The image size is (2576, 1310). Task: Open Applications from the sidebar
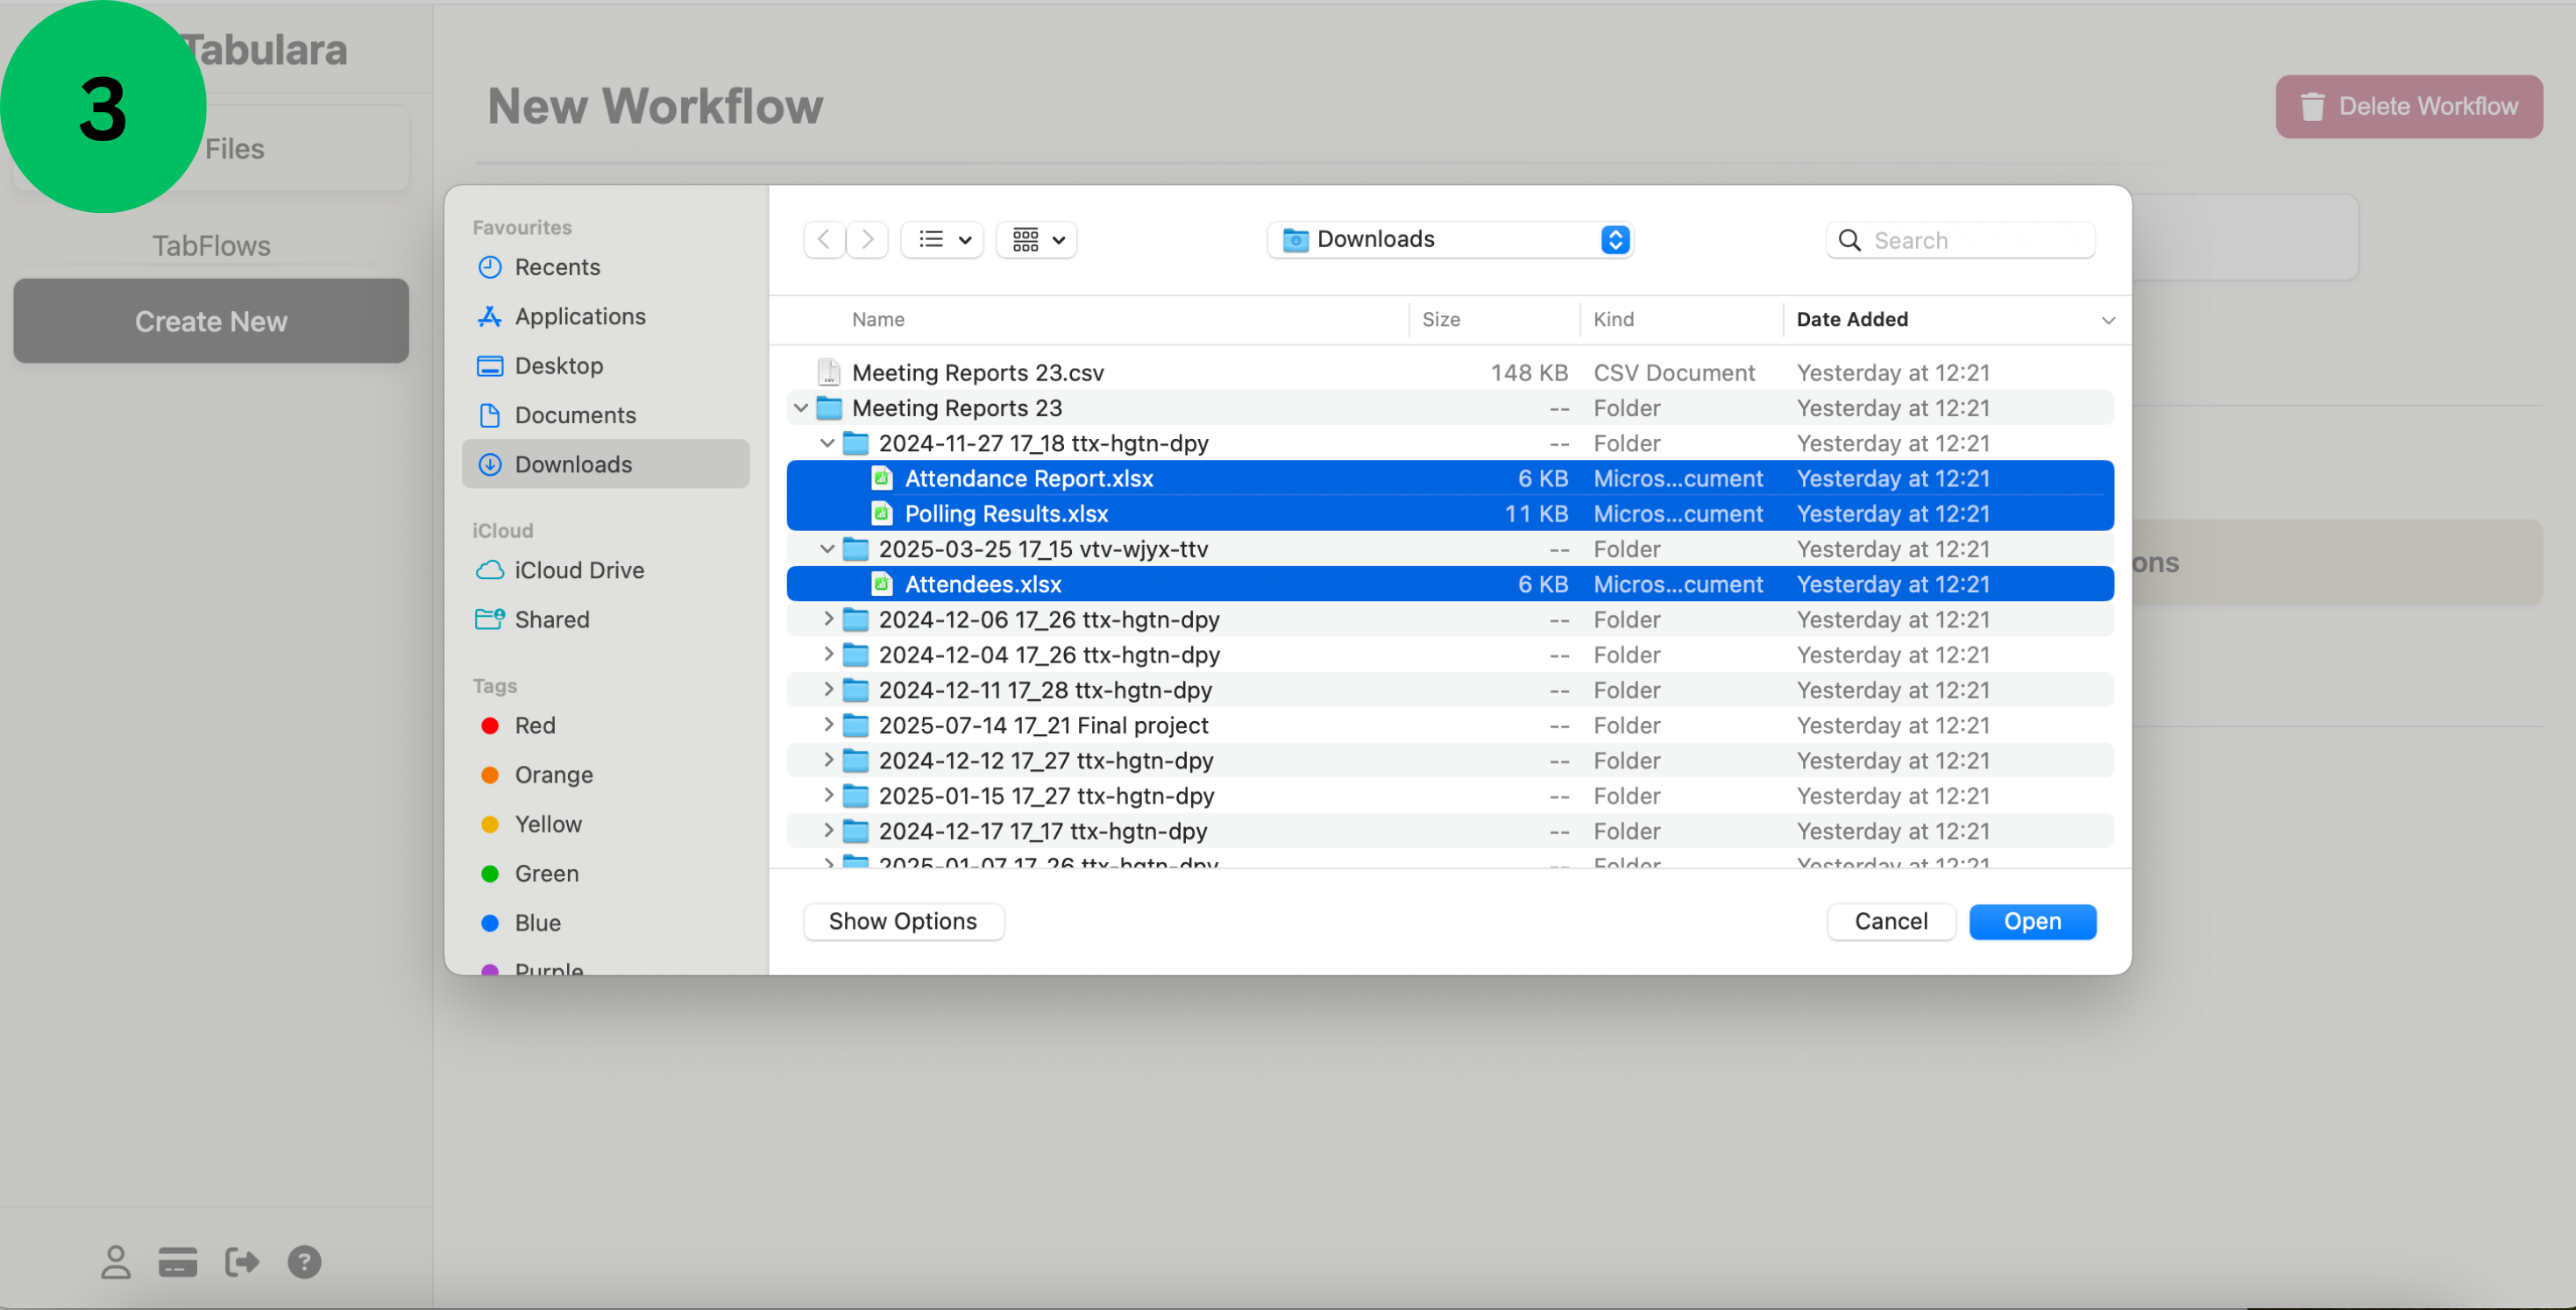pos(580,316)
